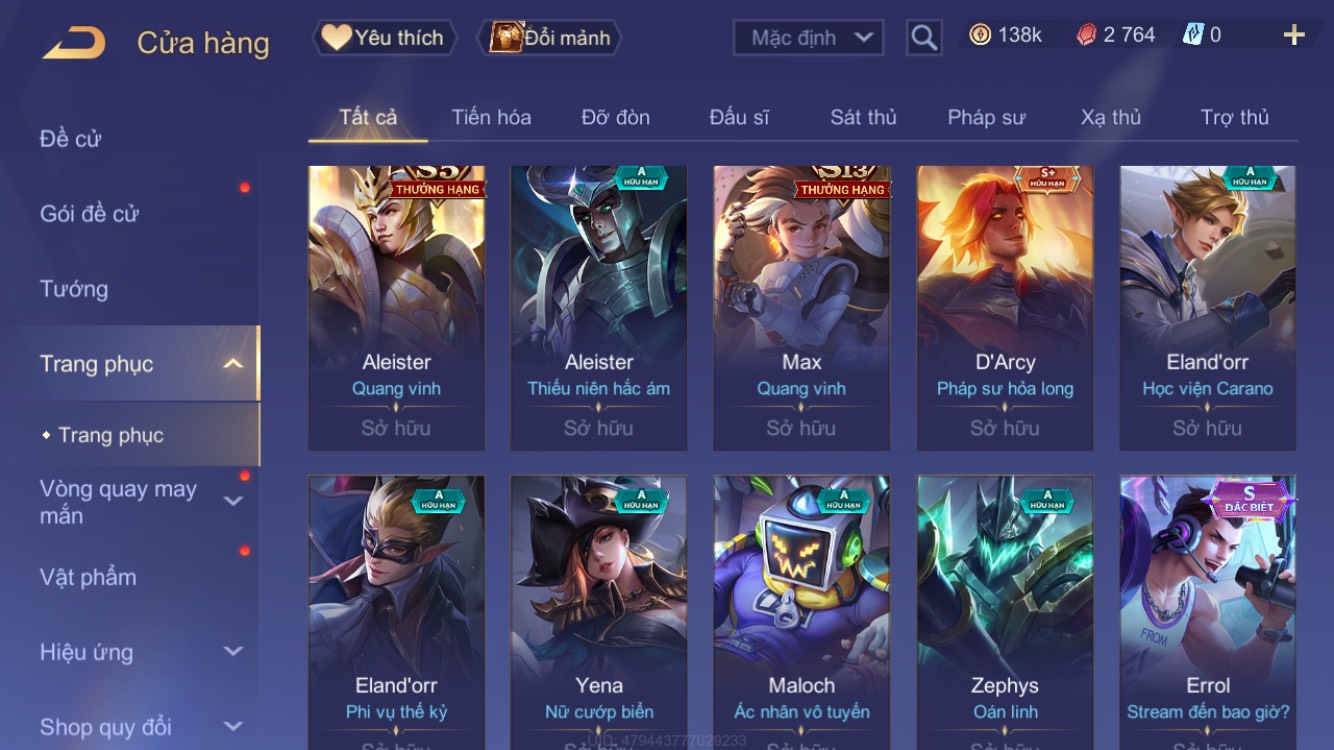Open the search magnifier icon
Viewport: 1334px width, 750px height.
coord(924,38)
